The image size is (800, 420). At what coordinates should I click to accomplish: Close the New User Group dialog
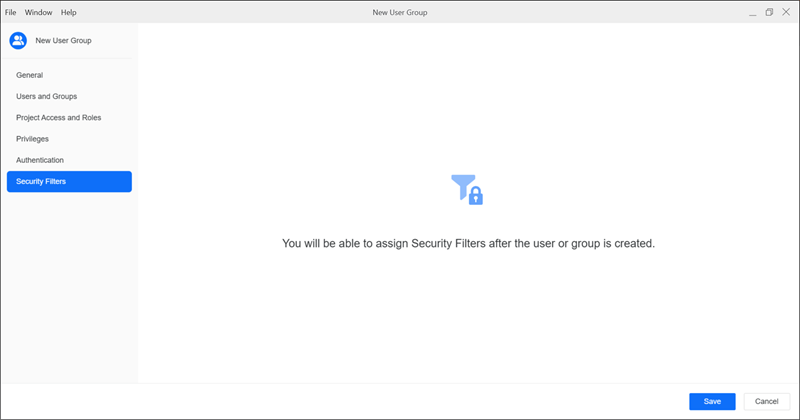tap(786, 12)
